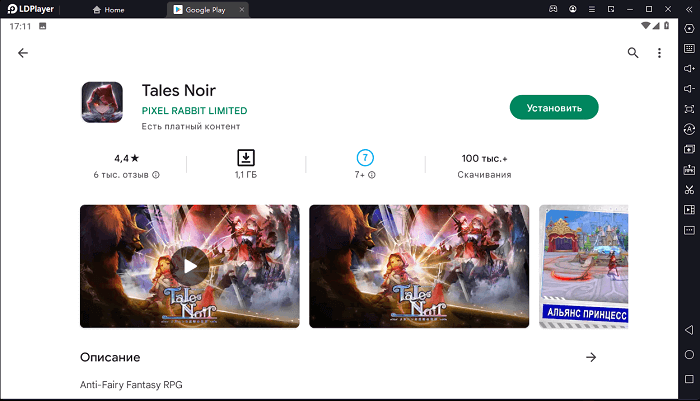
Task: Toggle fullscreen from the sidebar
Action: click(689, 109)
